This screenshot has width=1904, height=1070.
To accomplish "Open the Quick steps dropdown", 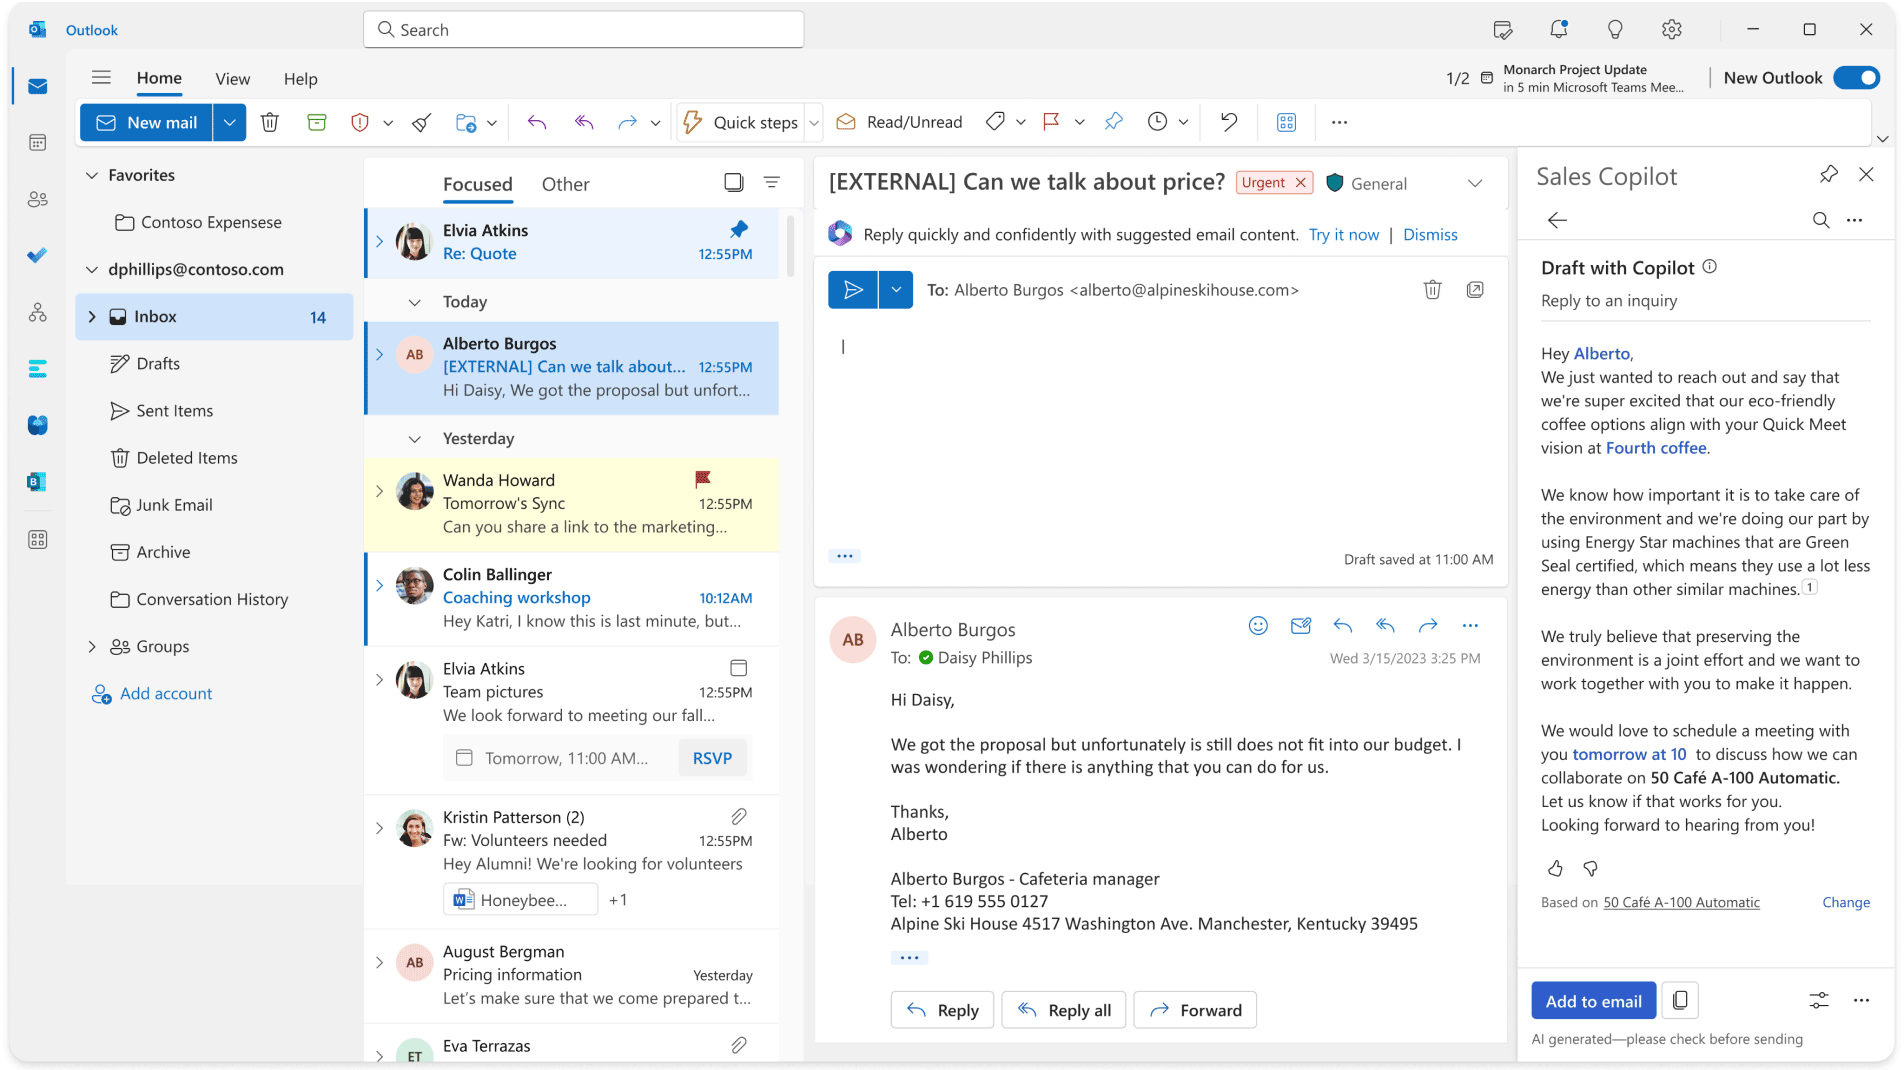I will [813, 122].
